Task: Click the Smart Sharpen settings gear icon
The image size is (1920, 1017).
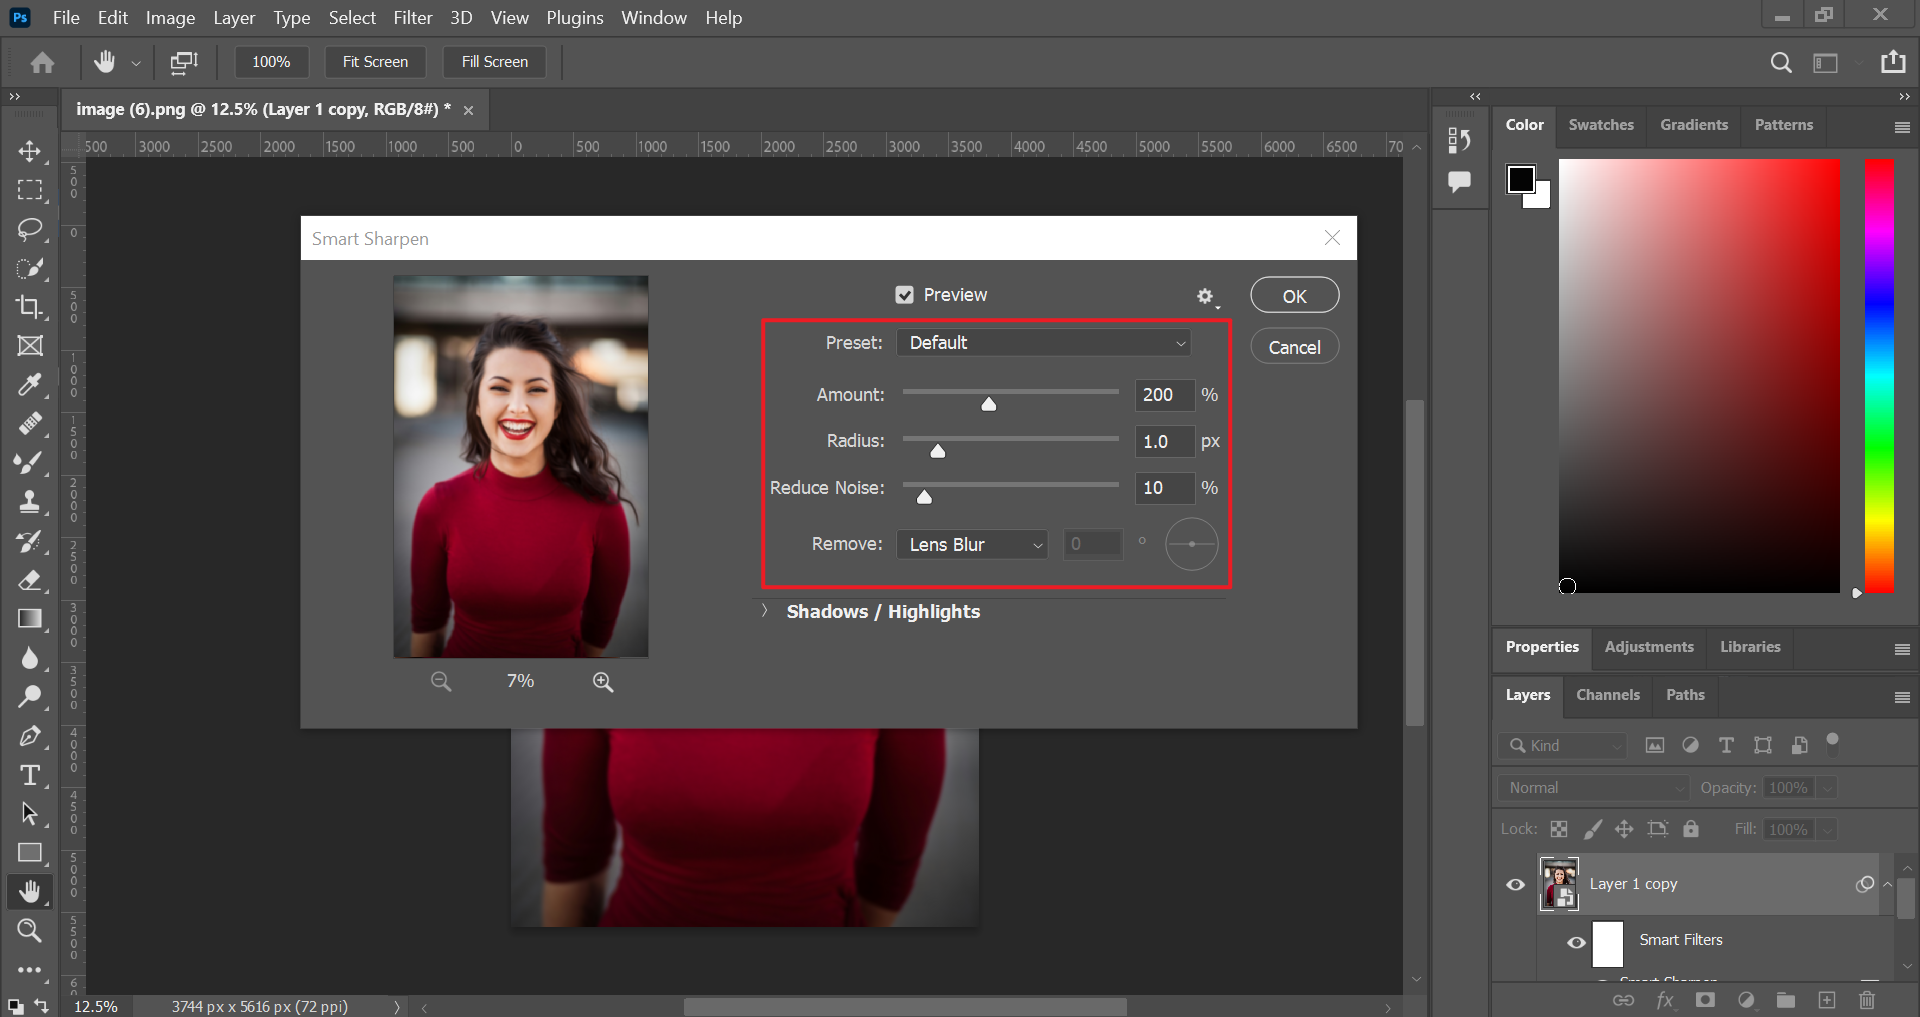Action: pyautogui.click(x=1205, y=296)
